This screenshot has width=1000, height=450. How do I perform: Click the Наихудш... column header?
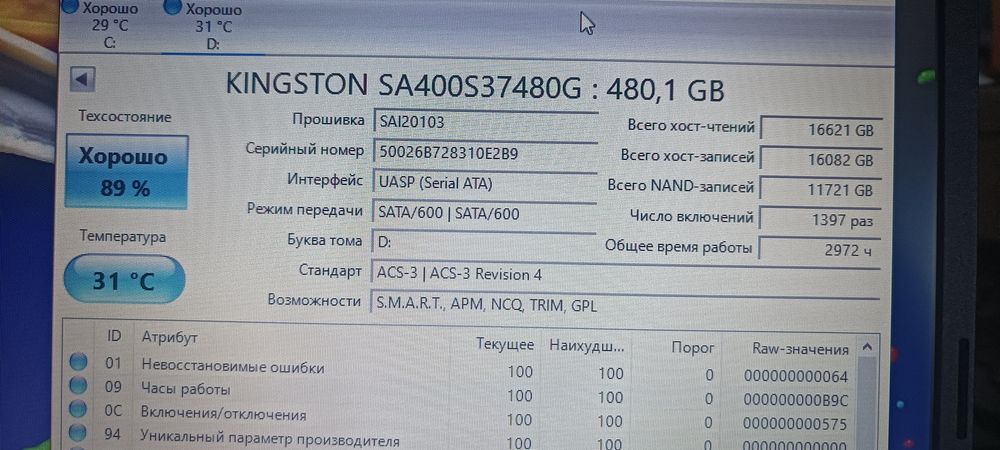[587, 346]
